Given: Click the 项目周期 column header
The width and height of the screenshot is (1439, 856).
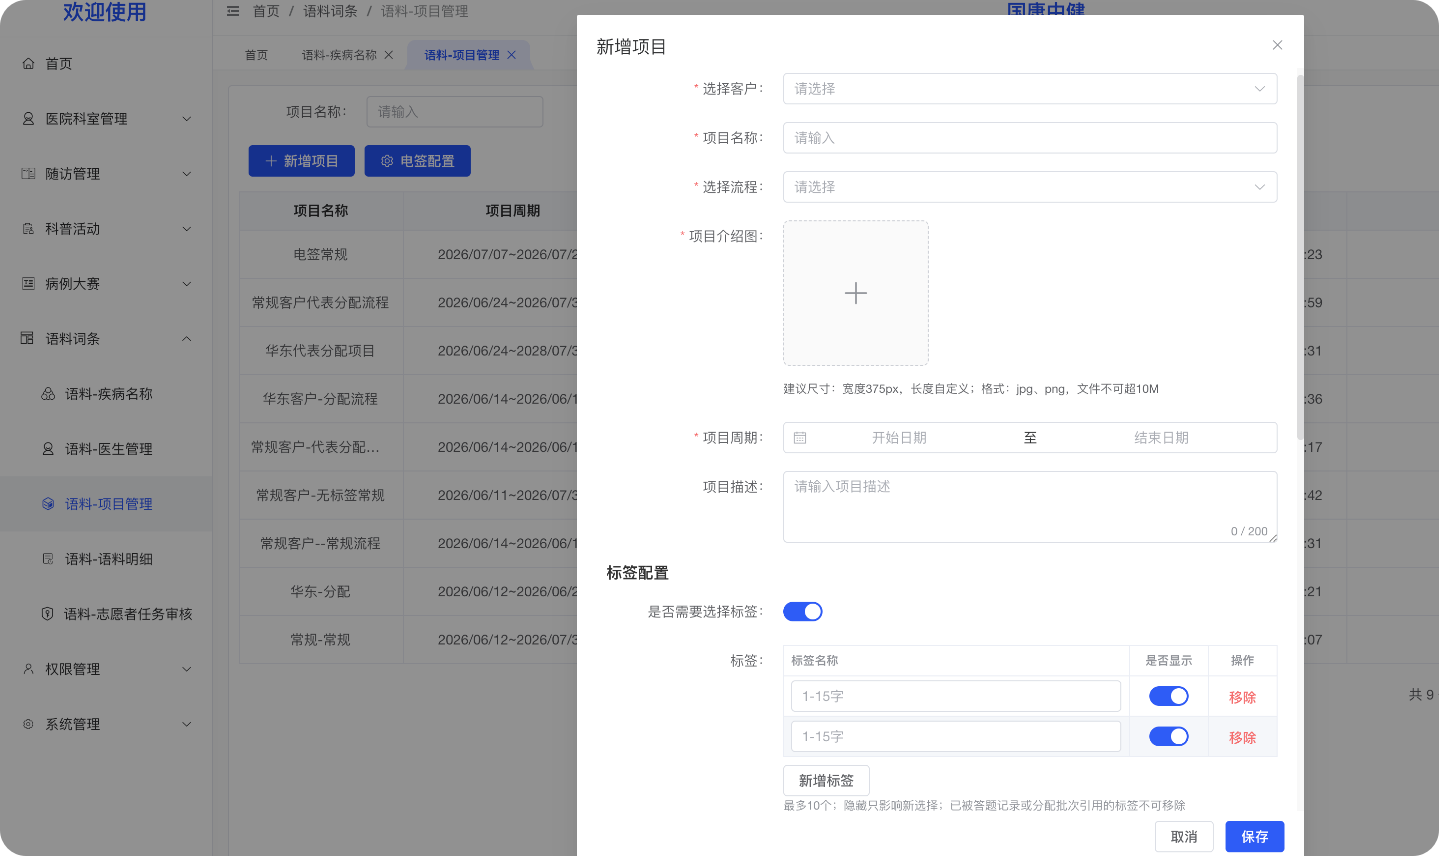Looking at the screenshot, I should [512, 210].
